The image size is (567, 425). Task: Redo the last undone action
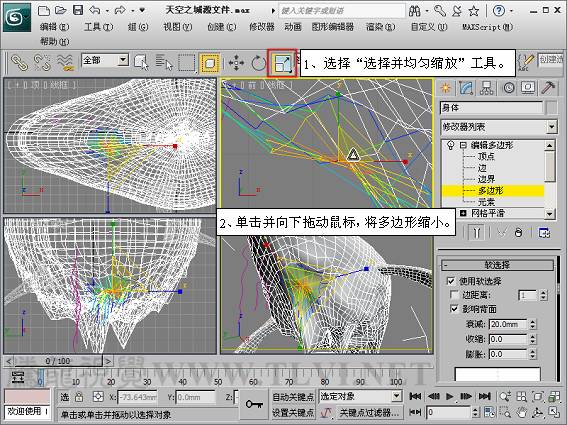click(x=120, y=10)
